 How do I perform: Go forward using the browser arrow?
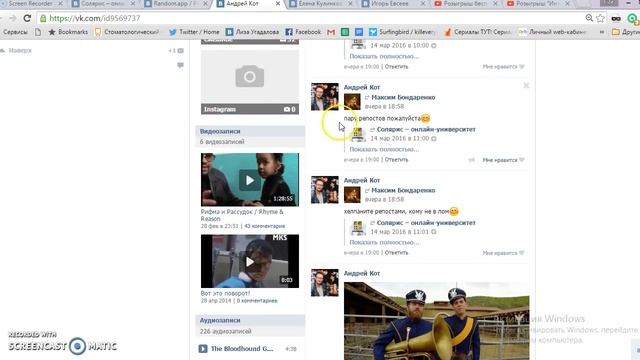coord(13,18)
